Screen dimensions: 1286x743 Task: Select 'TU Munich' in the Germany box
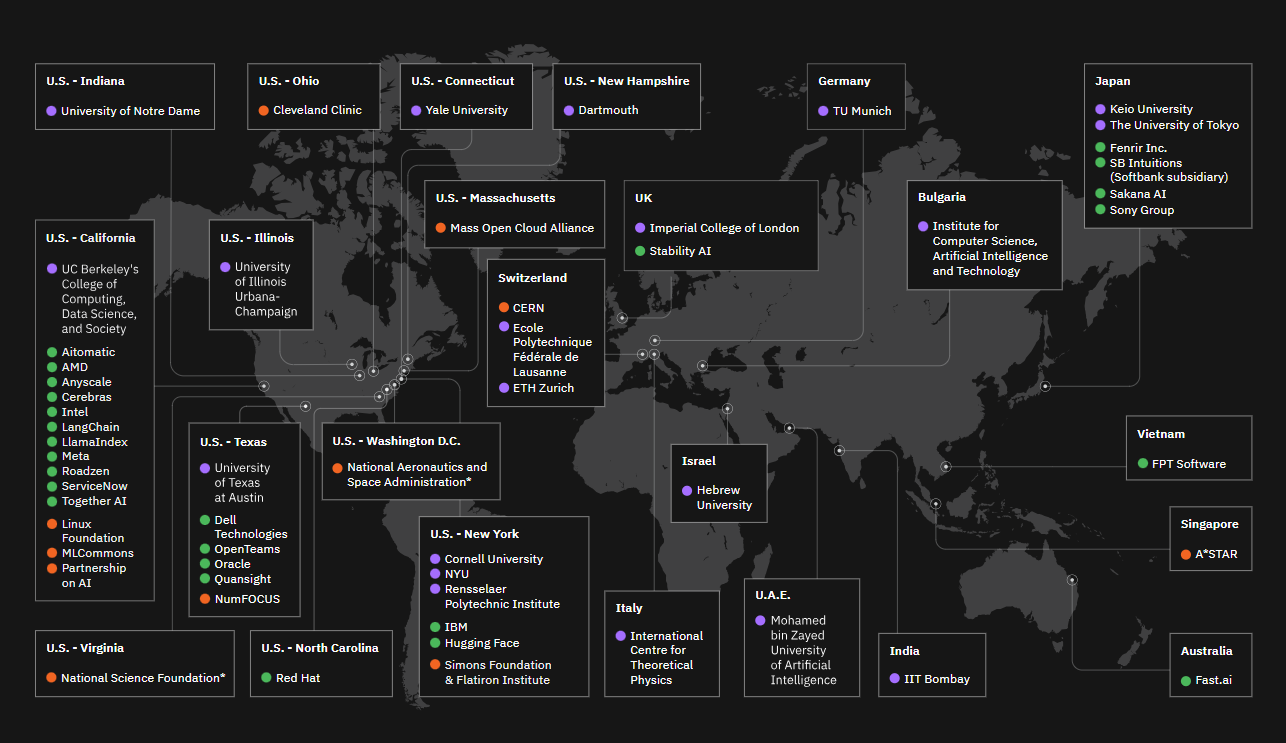862,111
